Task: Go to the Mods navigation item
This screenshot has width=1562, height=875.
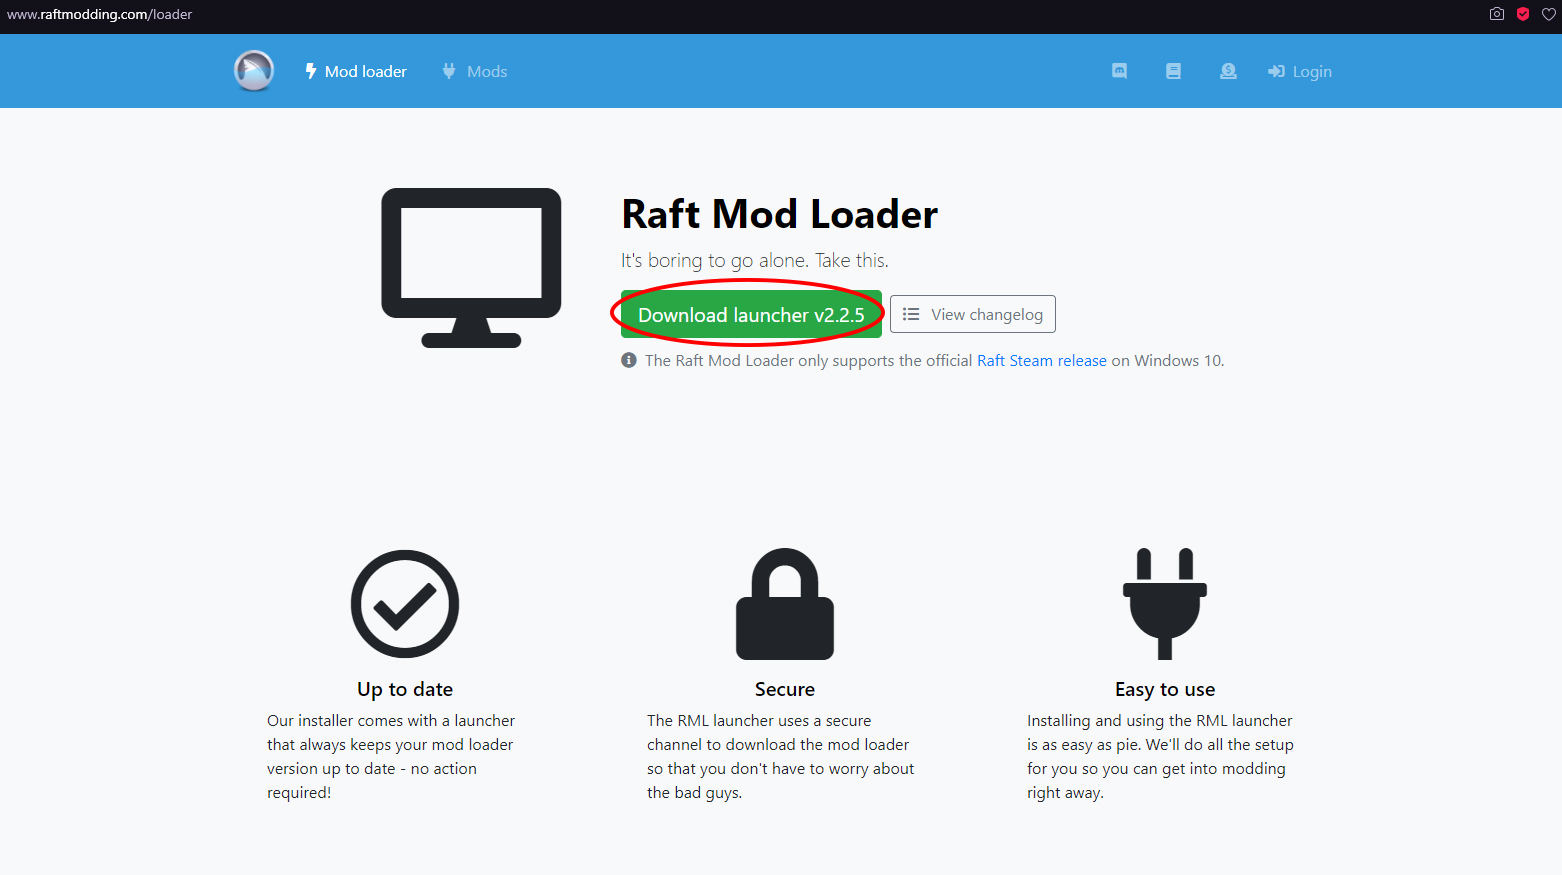Action: pos(475,71)
